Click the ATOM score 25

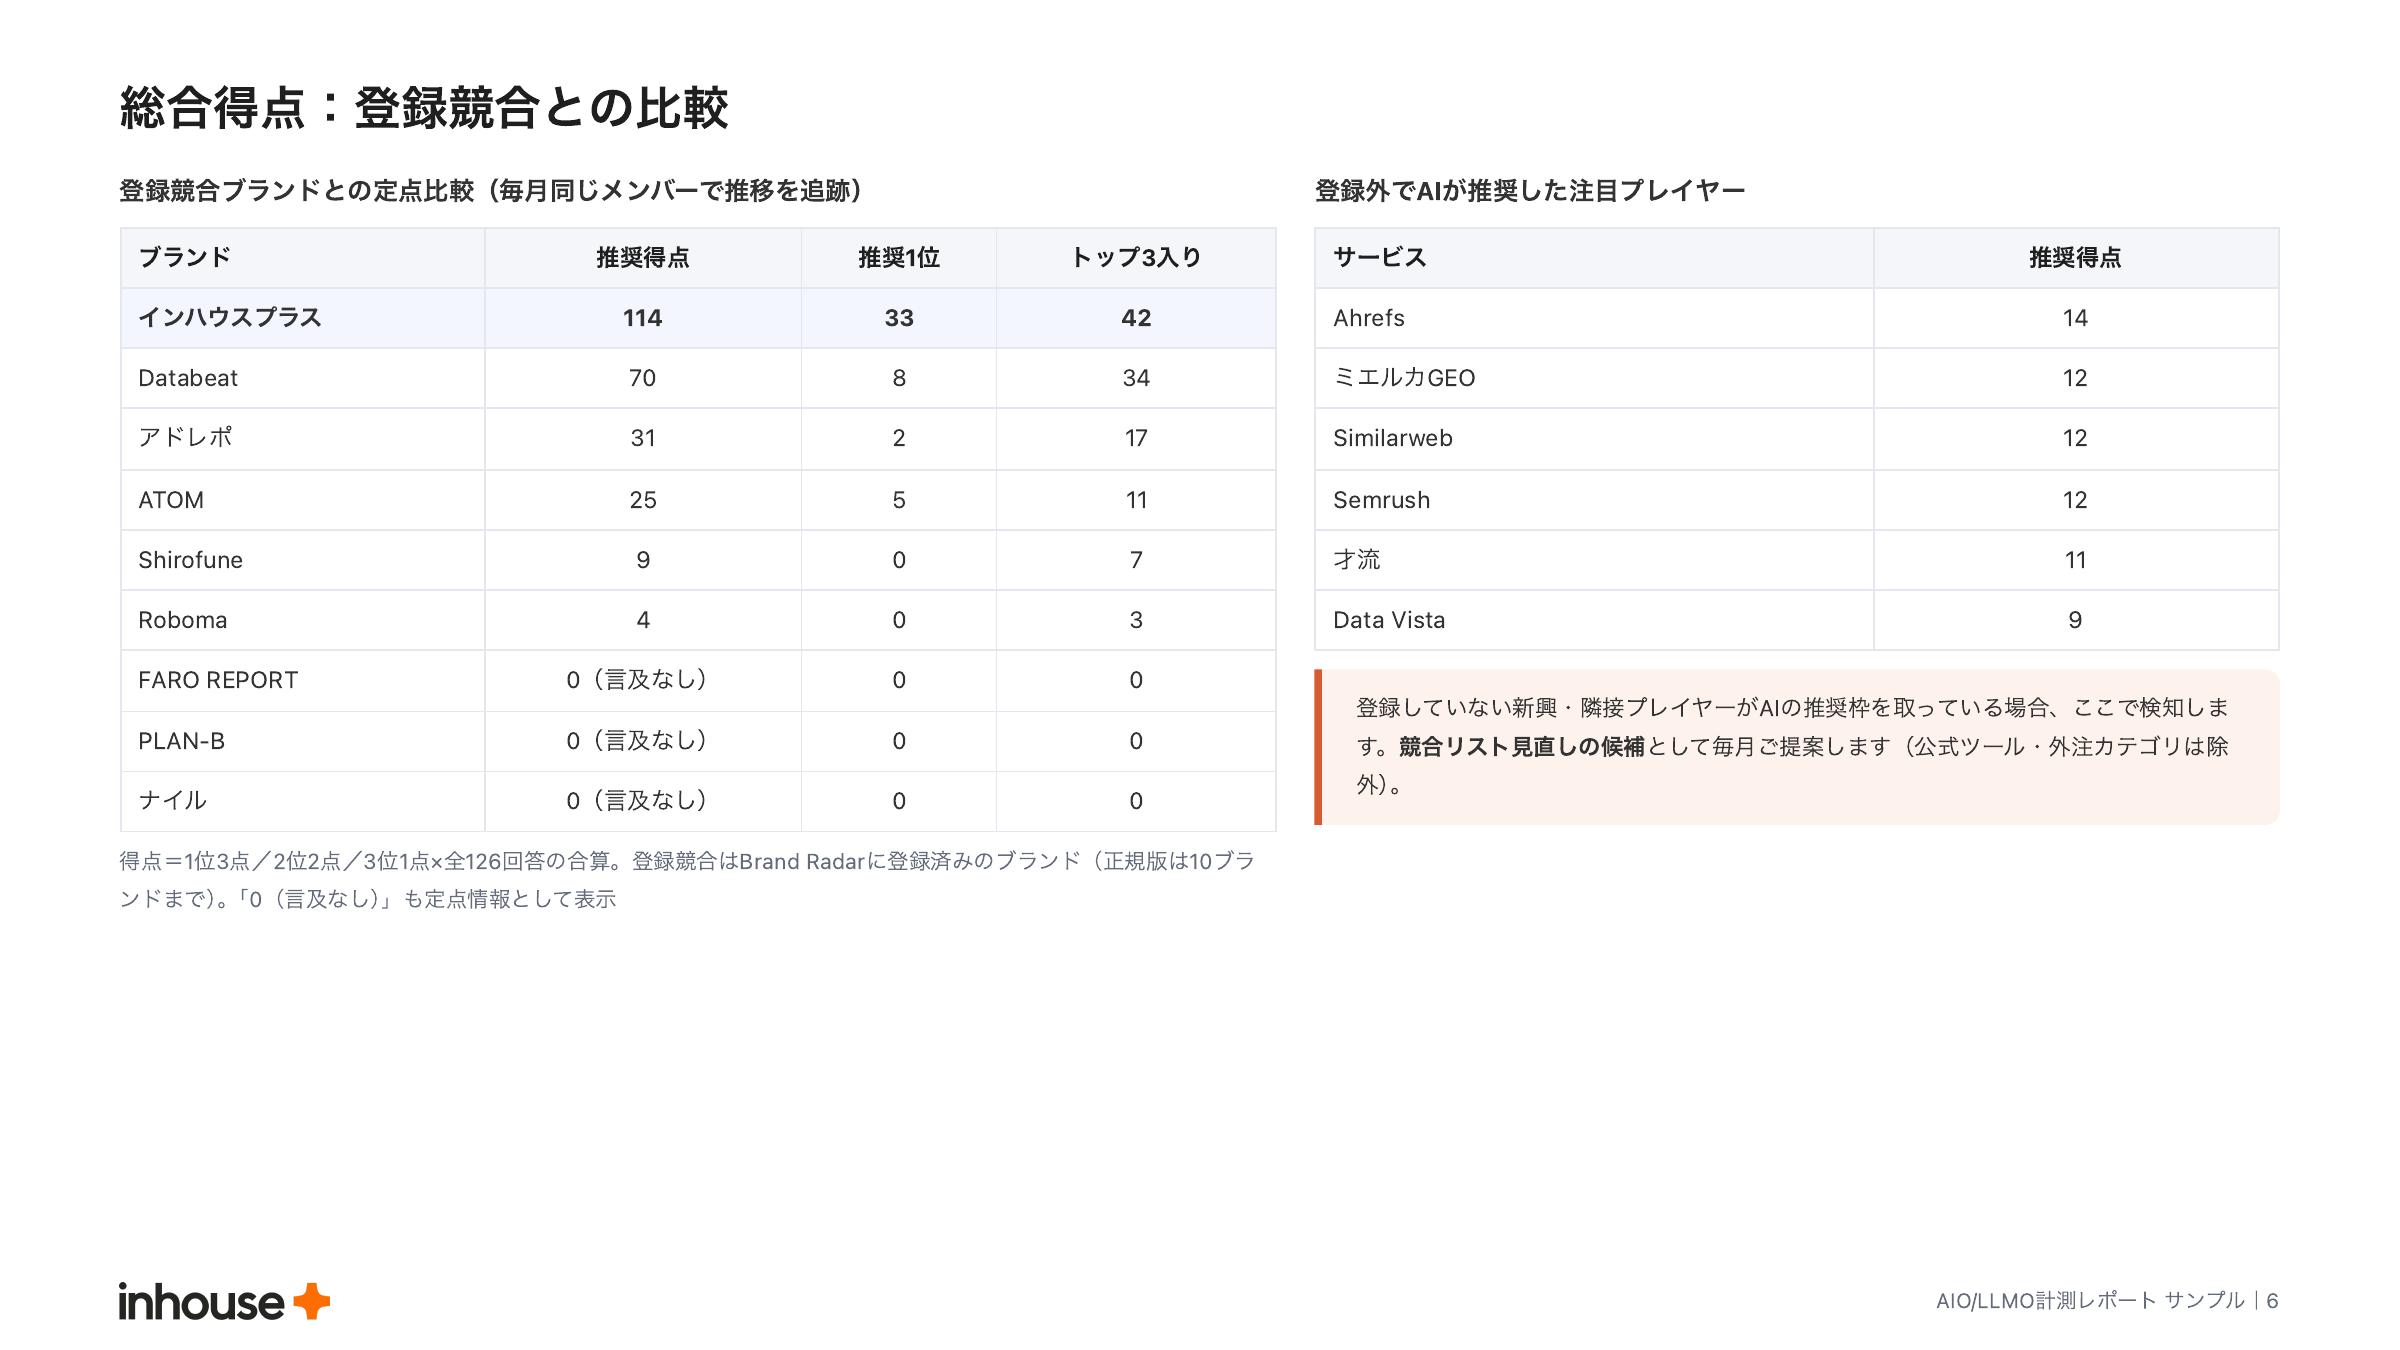643,500
